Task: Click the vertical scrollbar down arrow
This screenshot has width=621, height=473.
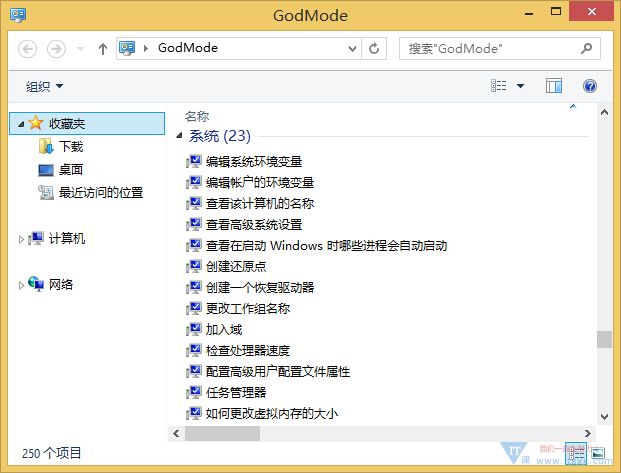Action: pyautogui.click(x=604, y=416)
